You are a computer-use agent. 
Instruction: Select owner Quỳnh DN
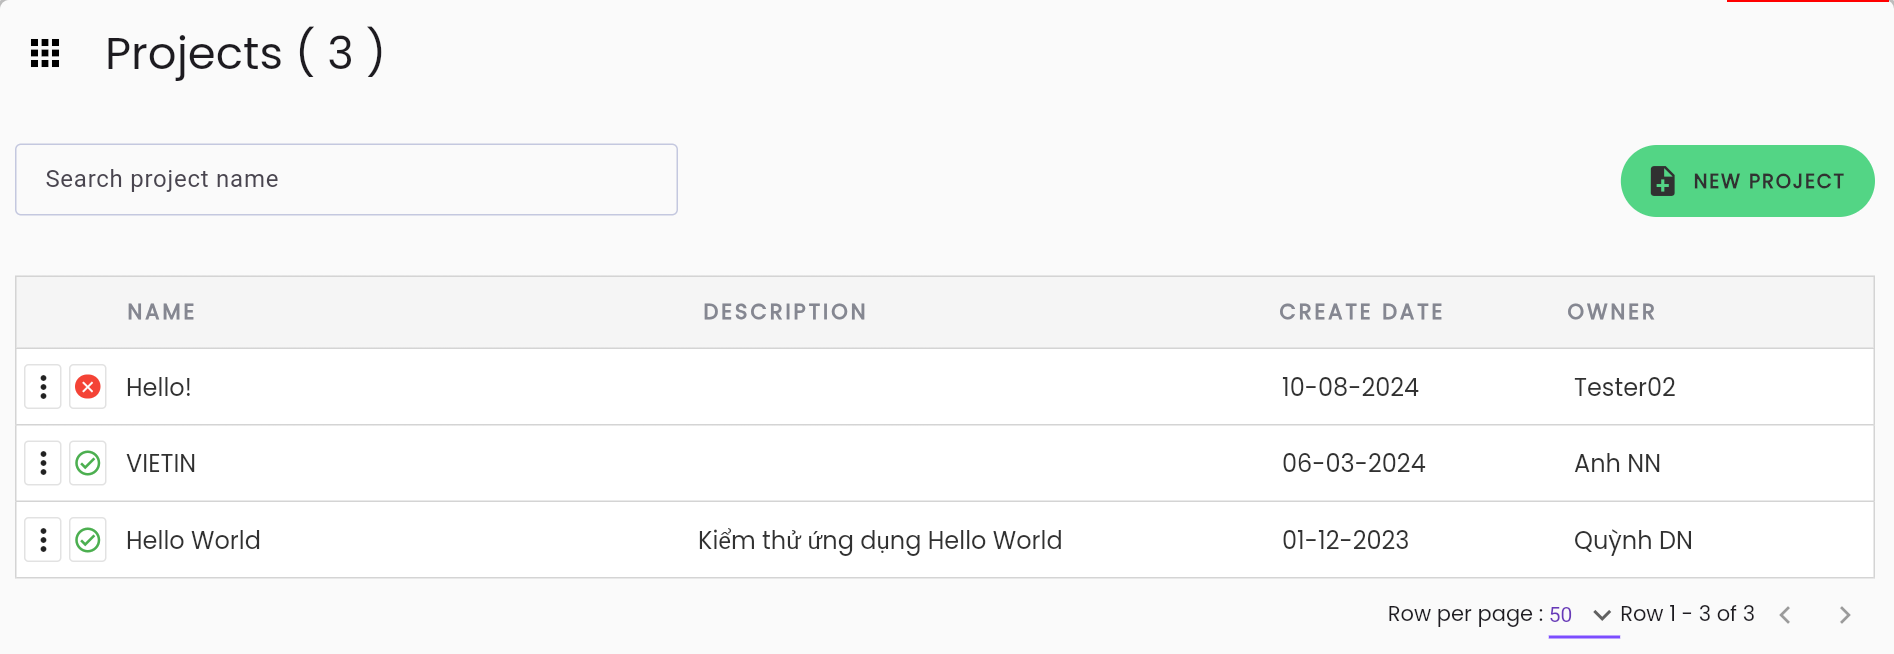[x=1633, y=541]
